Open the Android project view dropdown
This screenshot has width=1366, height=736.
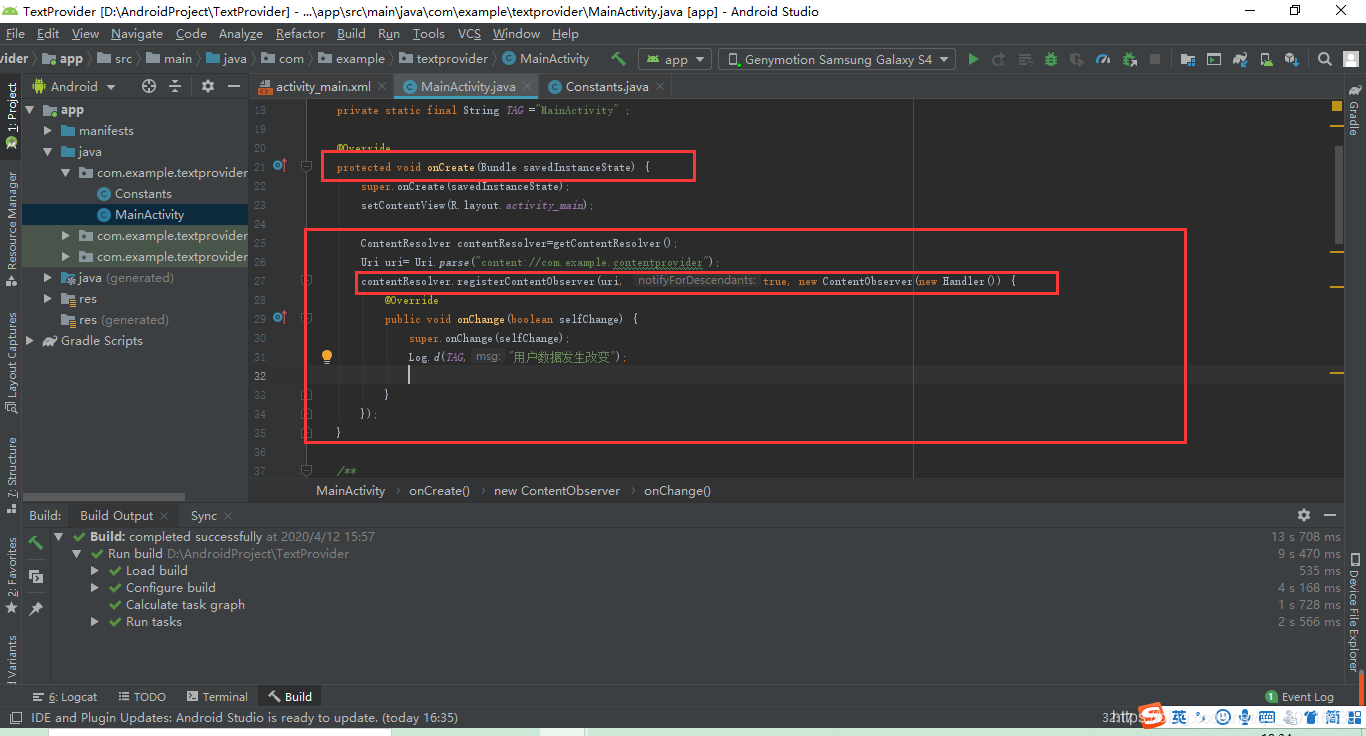74,86
